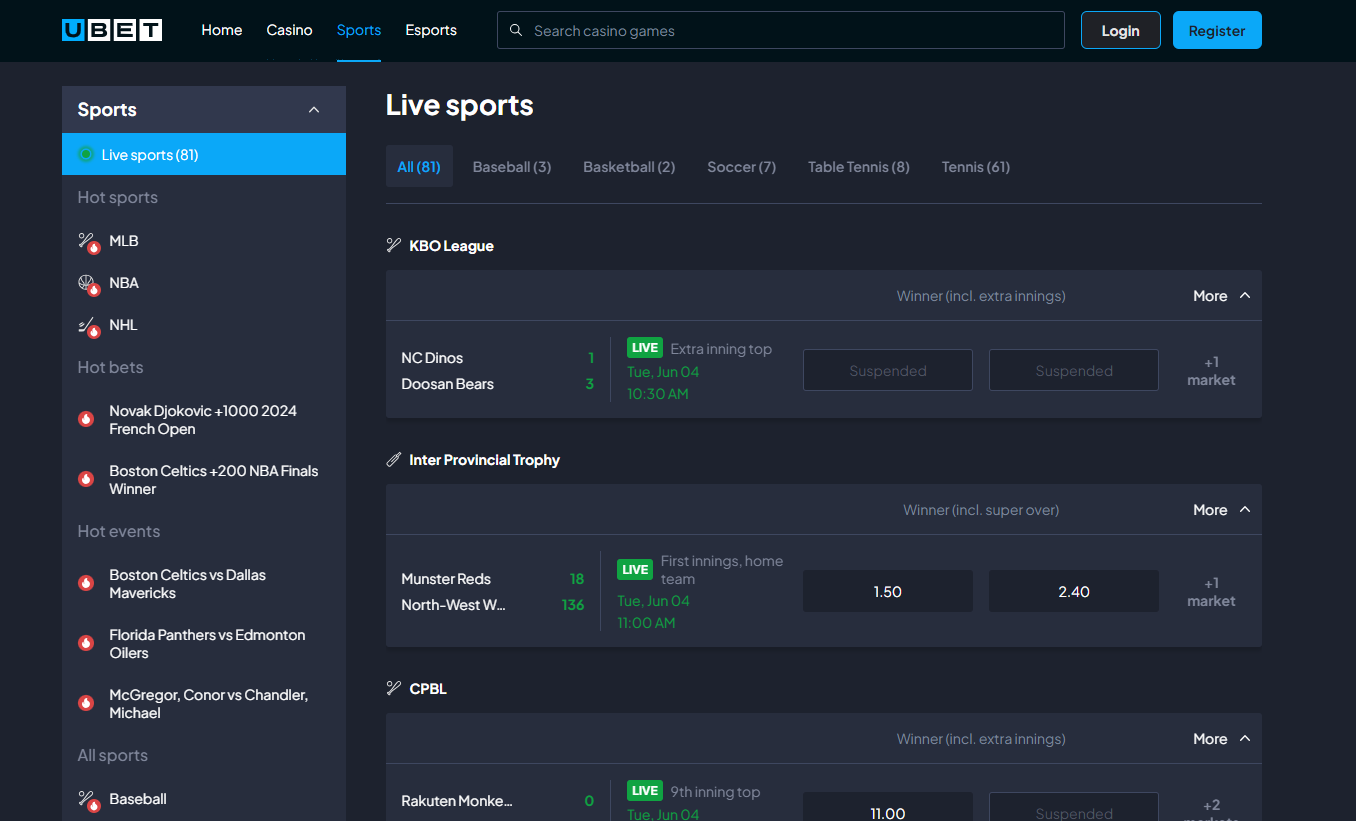The width and height of the screenshot is (1356, 821).
Task: Click the KBO League baseball icon
Action: 394,245
